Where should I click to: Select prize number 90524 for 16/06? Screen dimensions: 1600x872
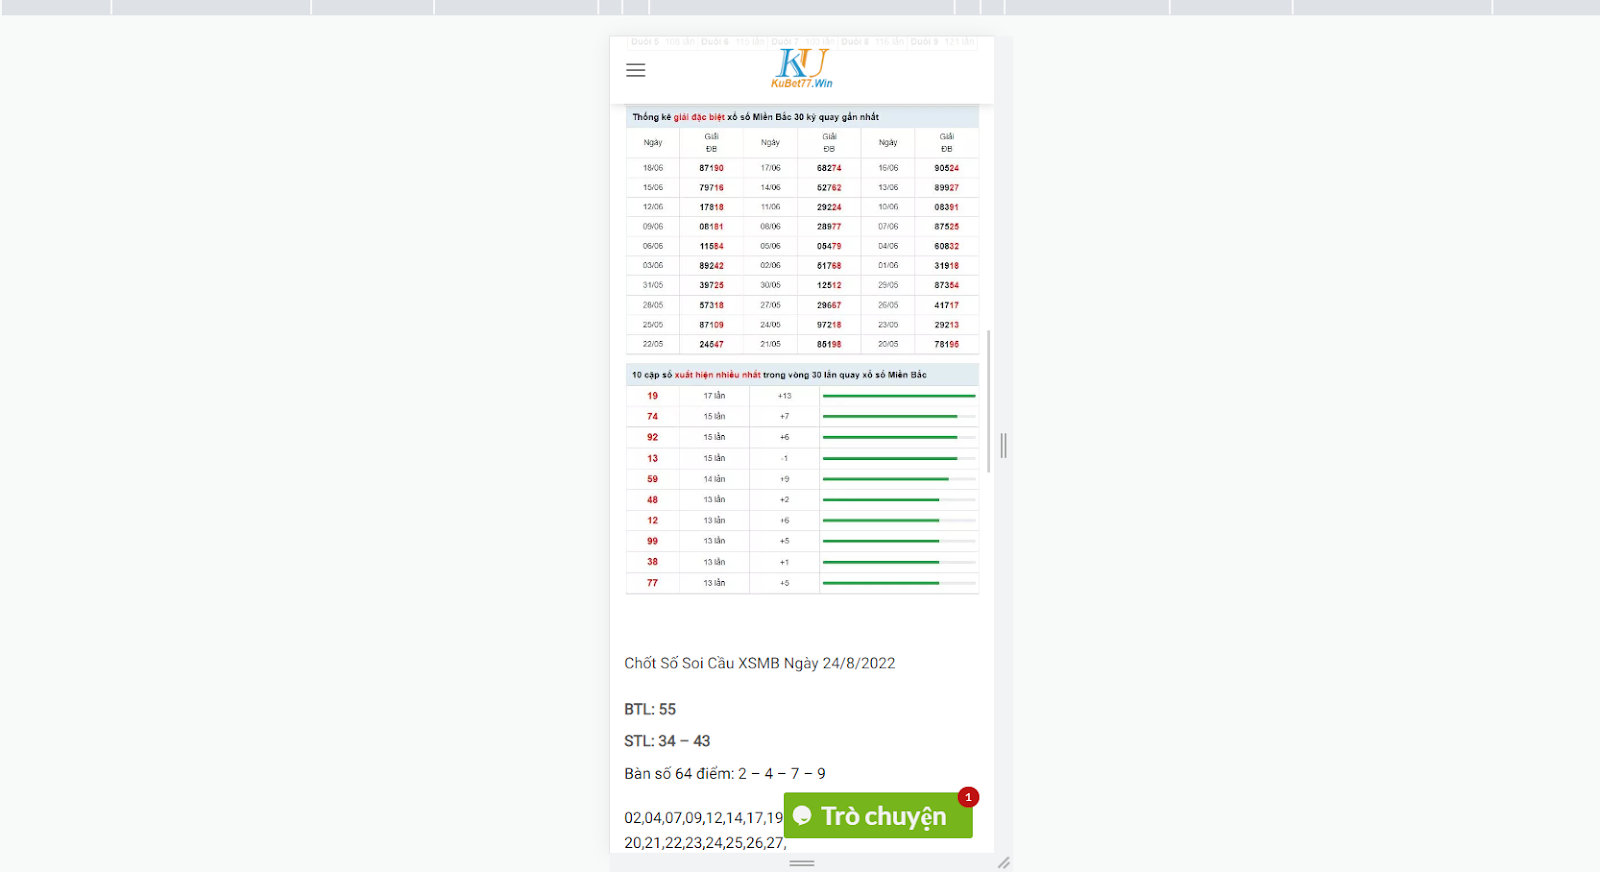946,168
